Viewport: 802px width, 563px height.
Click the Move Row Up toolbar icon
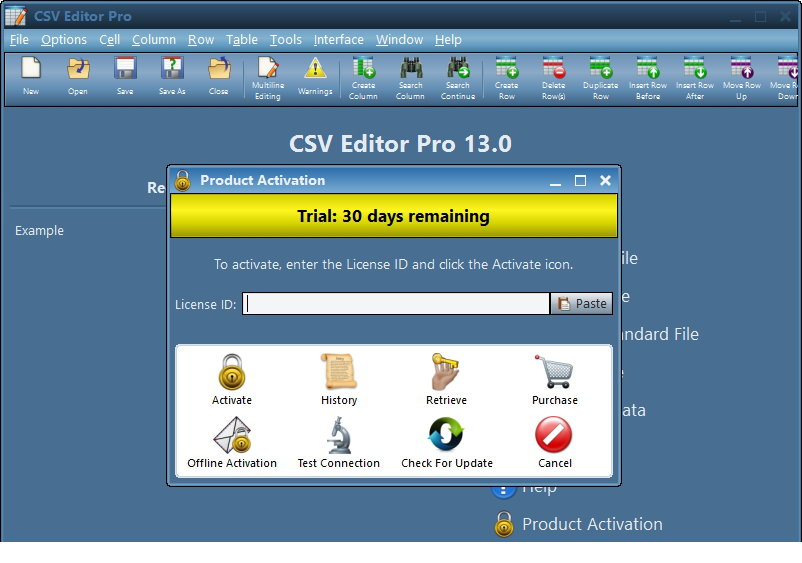coord(742,78)
